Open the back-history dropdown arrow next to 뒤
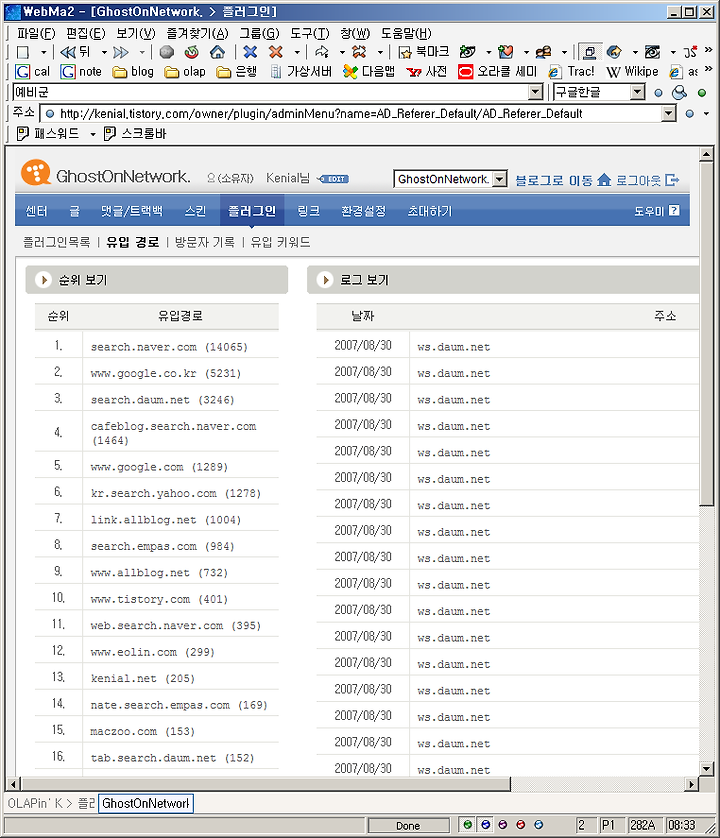 coord(104,52)
